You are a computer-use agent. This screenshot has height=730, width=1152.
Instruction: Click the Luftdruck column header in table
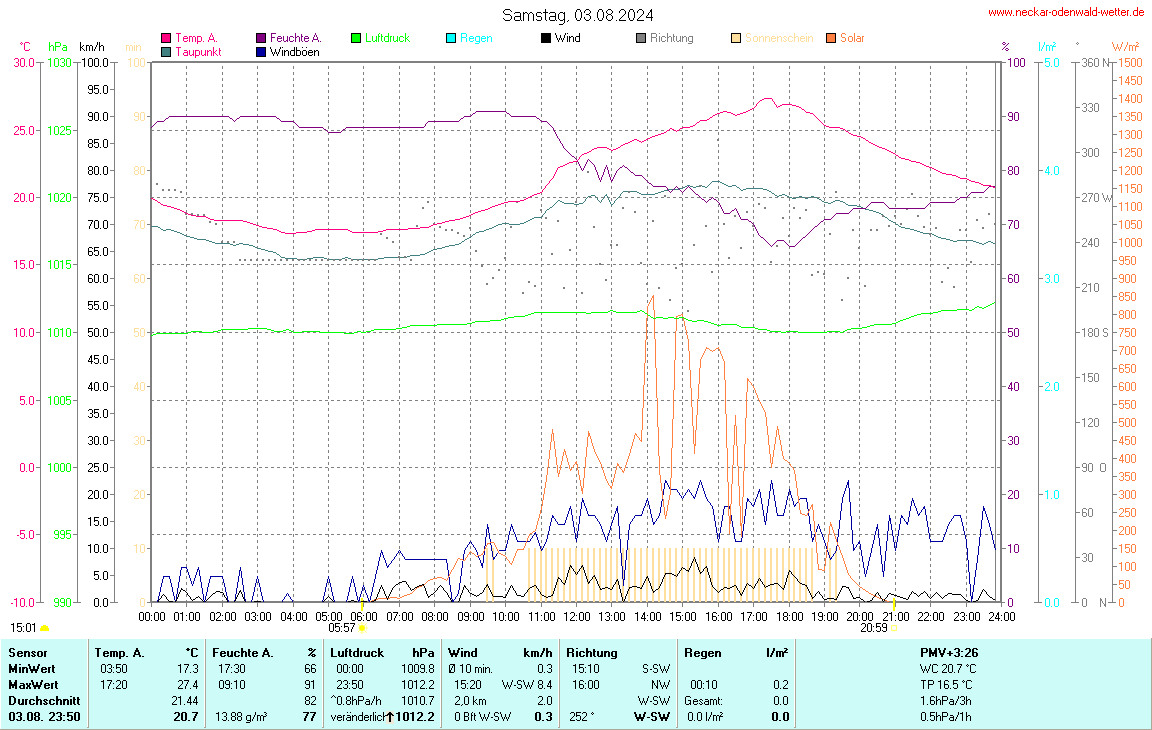[357, 652]
